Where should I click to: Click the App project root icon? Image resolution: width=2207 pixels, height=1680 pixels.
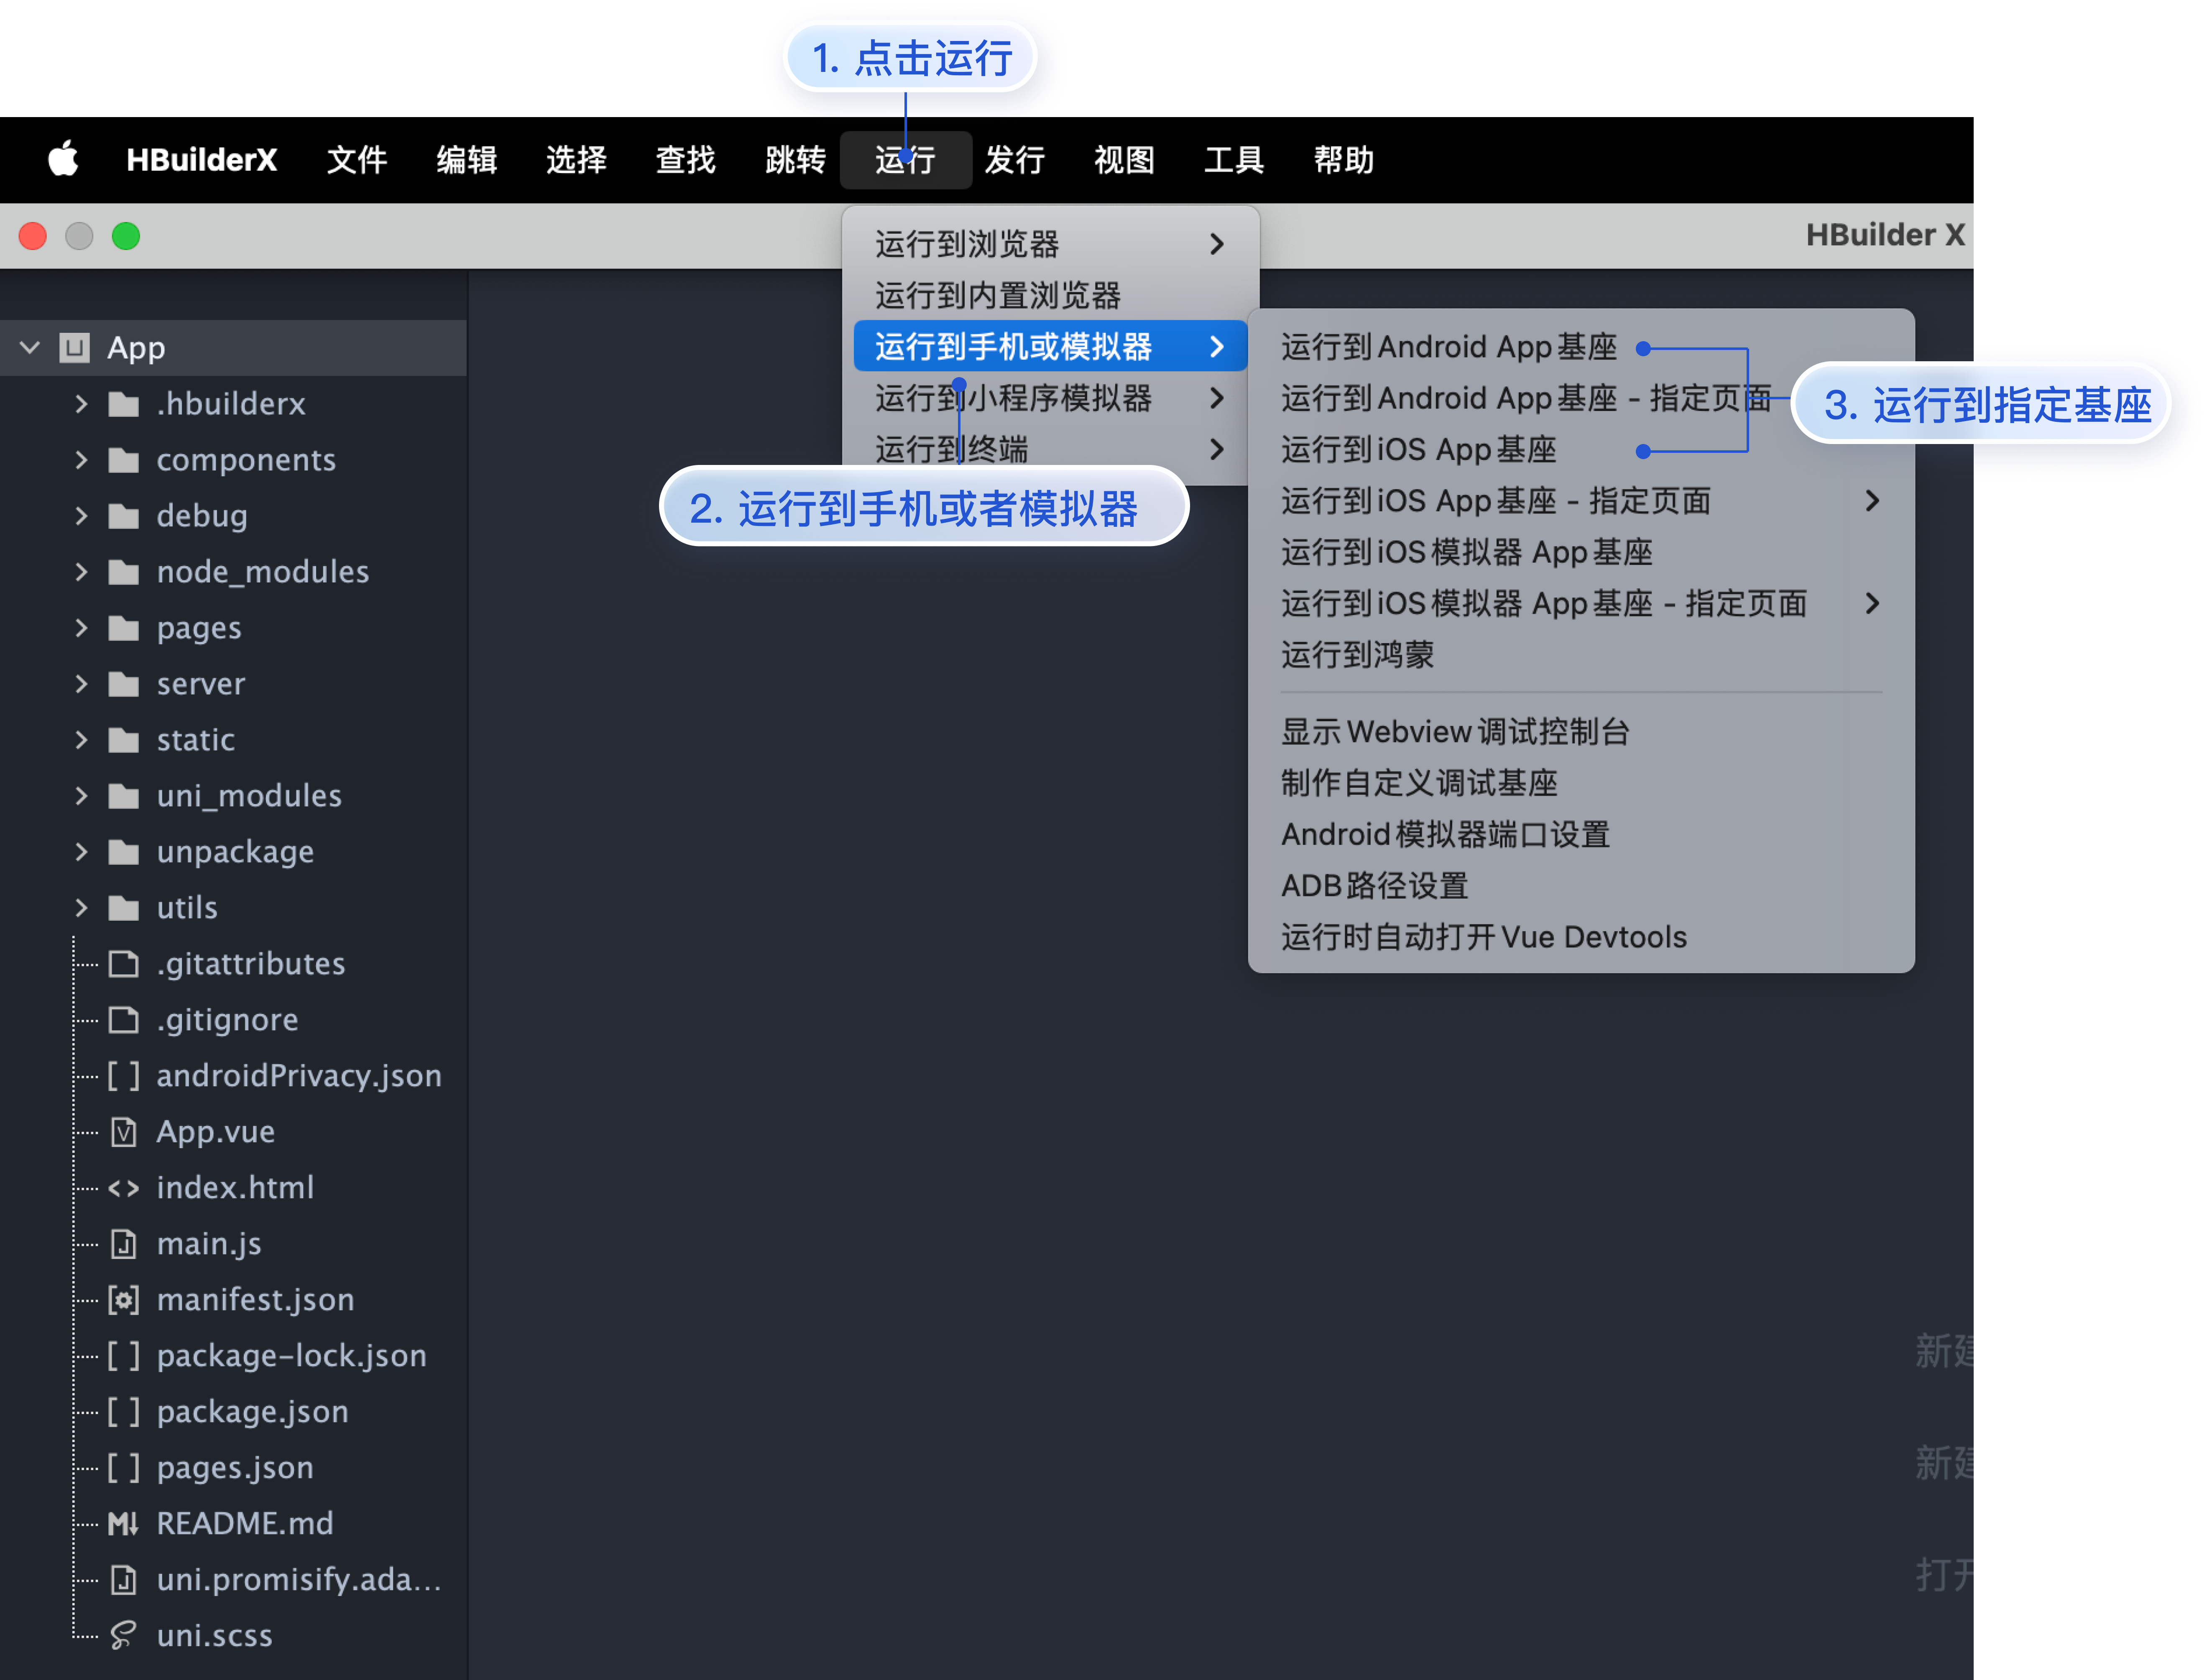(x=75, y=348)
